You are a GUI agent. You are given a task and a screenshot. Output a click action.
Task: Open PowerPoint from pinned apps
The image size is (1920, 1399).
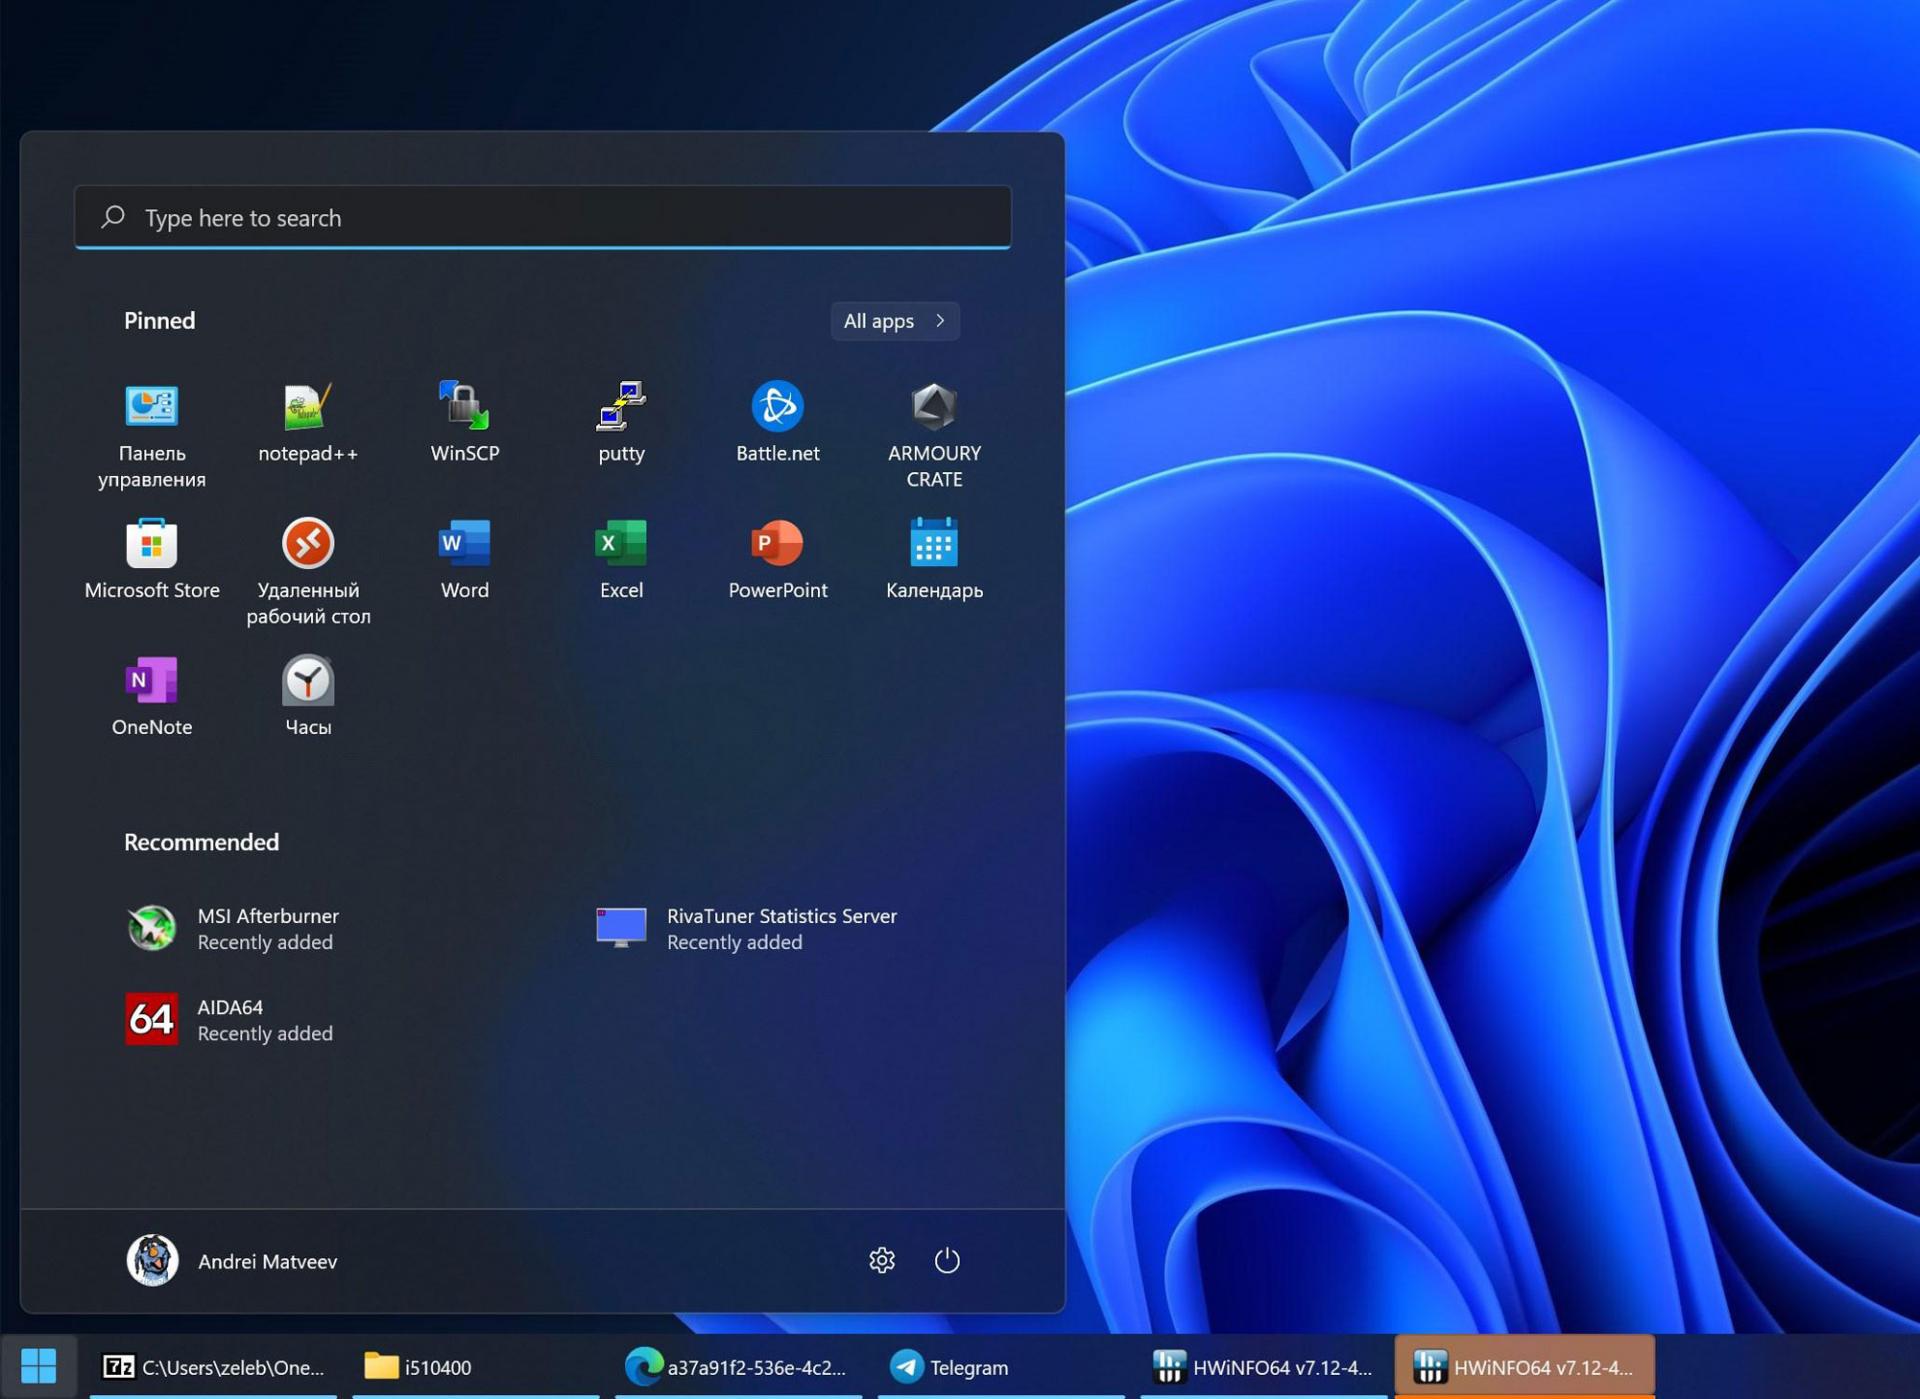(x=778, y=560)
